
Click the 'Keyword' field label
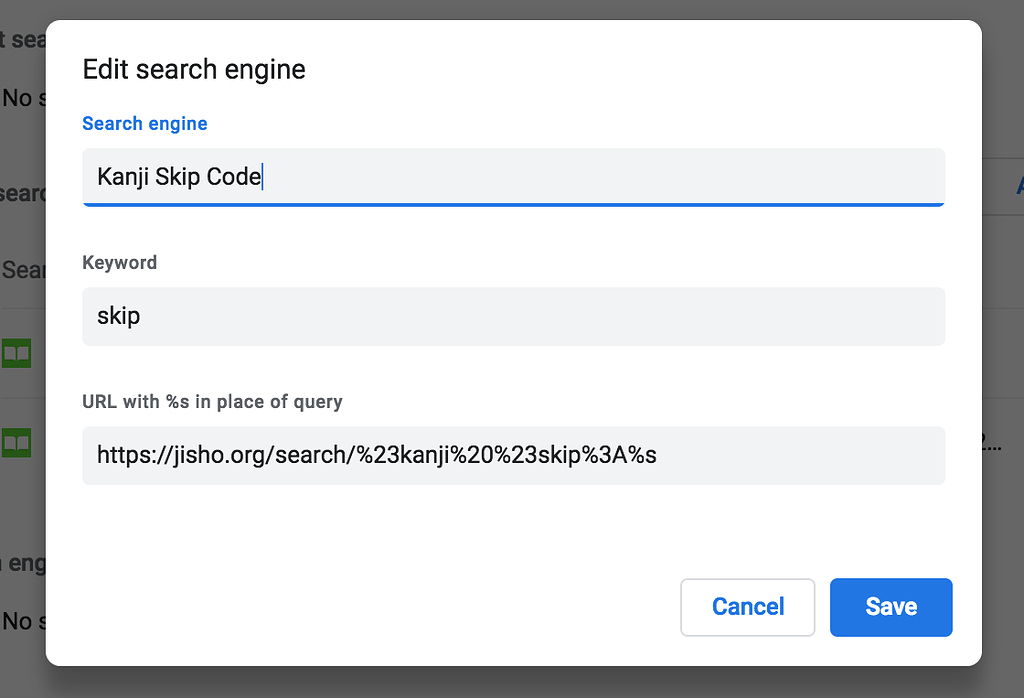[x=119, y=263]
